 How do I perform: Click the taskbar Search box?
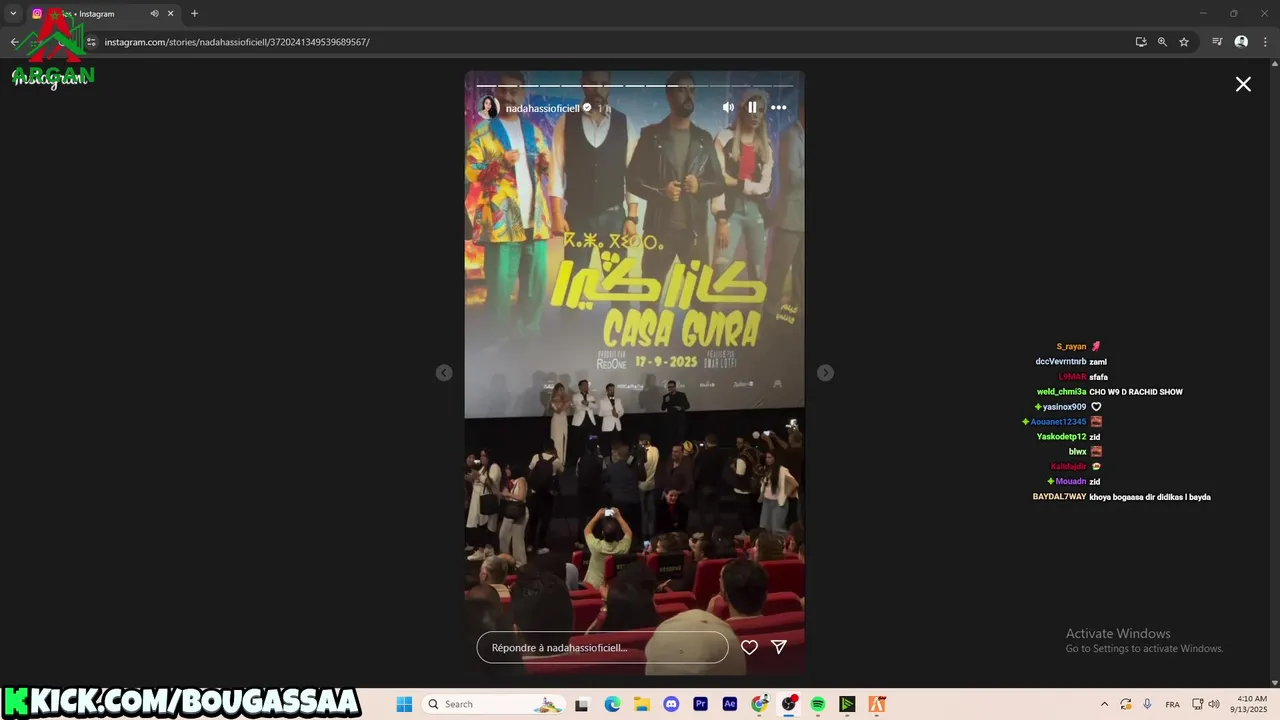(494, 704)
